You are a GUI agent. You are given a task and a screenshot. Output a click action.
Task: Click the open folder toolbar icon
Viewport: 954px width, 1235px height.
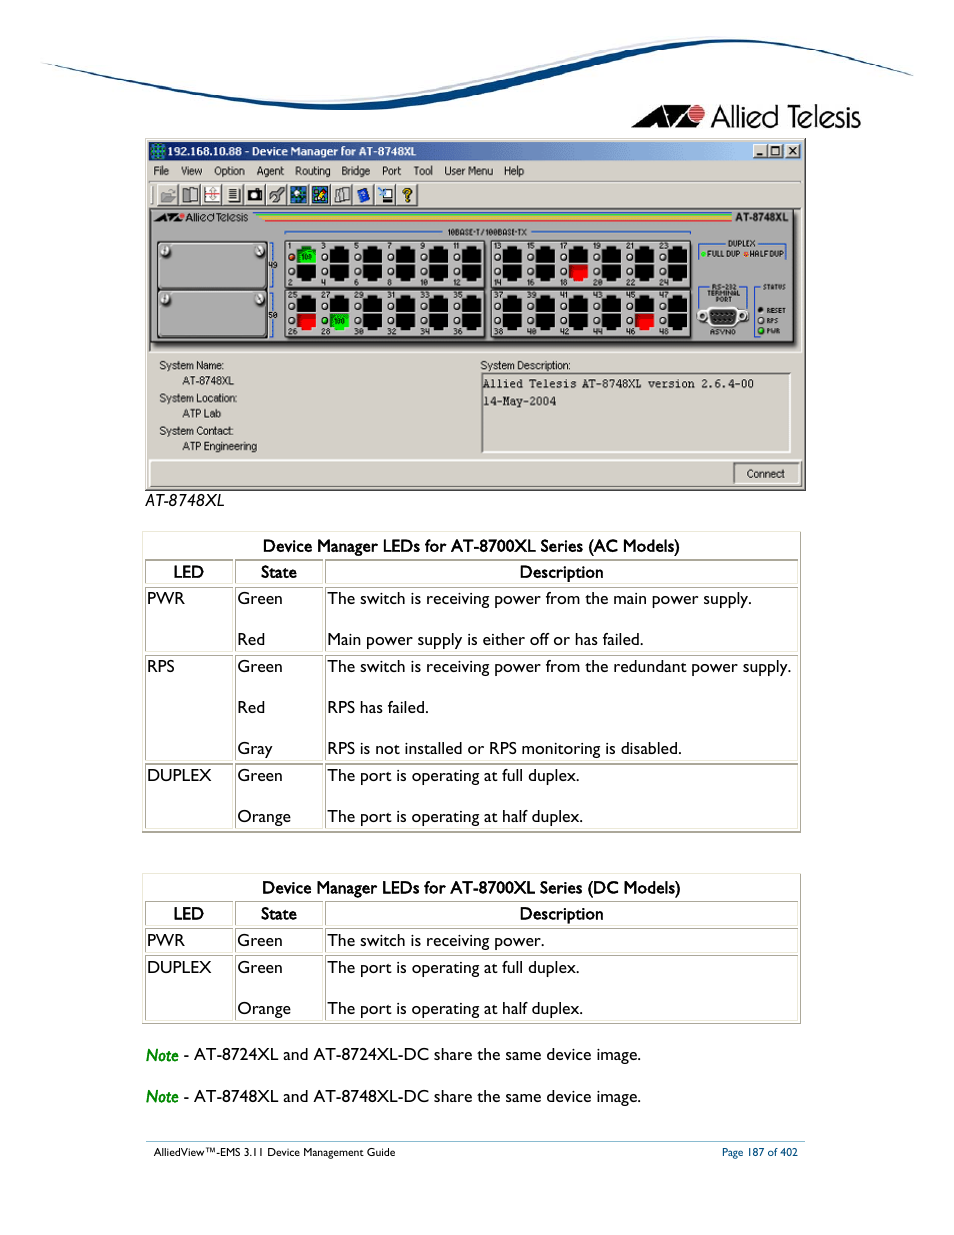pyautogui.click(x=168, y=195)
